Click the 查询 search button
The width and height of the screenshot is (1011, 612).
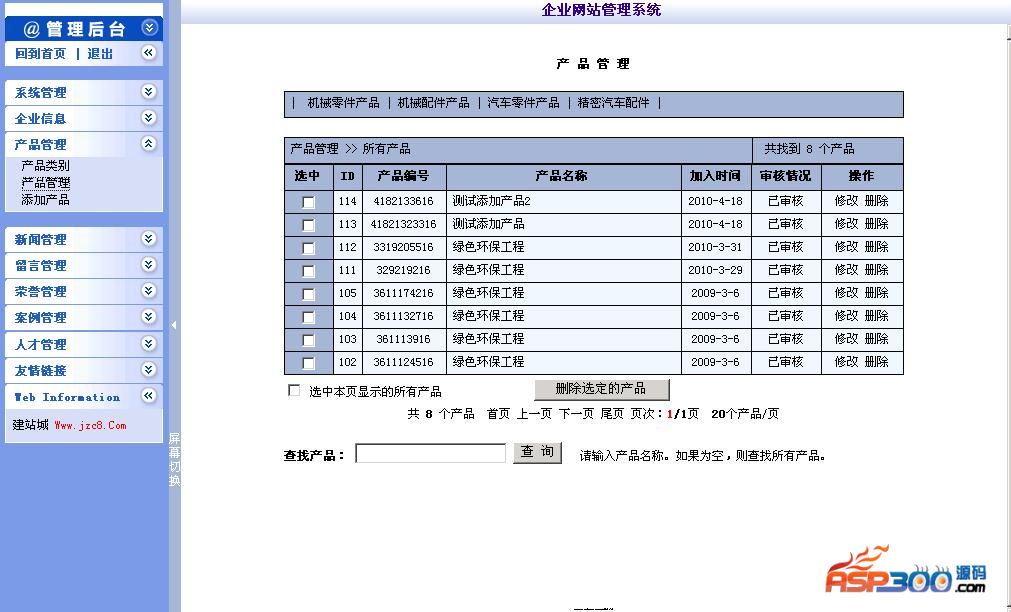pos(537,453)
